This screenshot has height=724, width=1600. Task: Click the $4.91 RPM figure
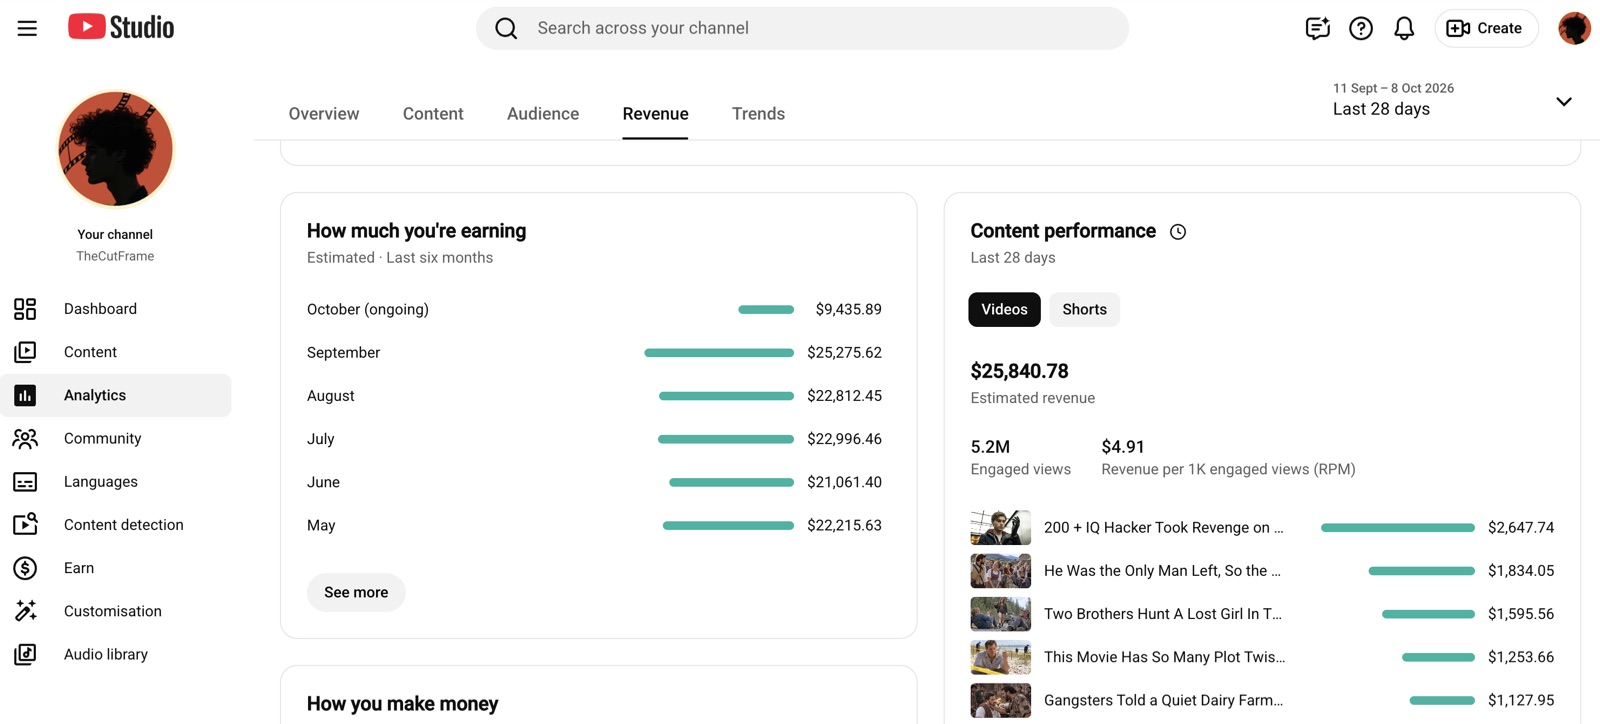pyautogui.click(x=1122, y=447)
